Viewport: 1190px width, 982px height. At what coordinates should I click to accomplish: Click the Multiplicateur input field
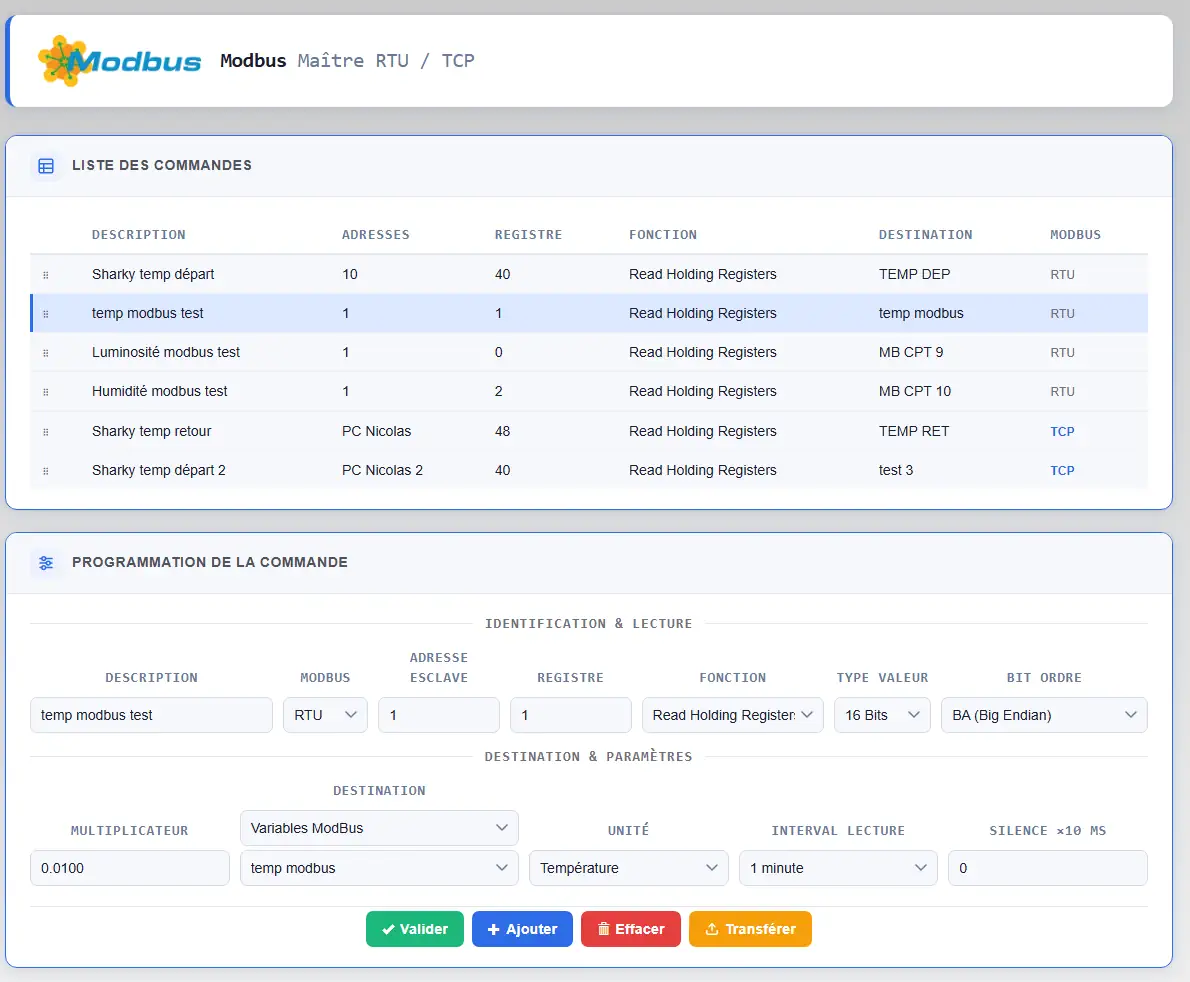tap(130, 867)
